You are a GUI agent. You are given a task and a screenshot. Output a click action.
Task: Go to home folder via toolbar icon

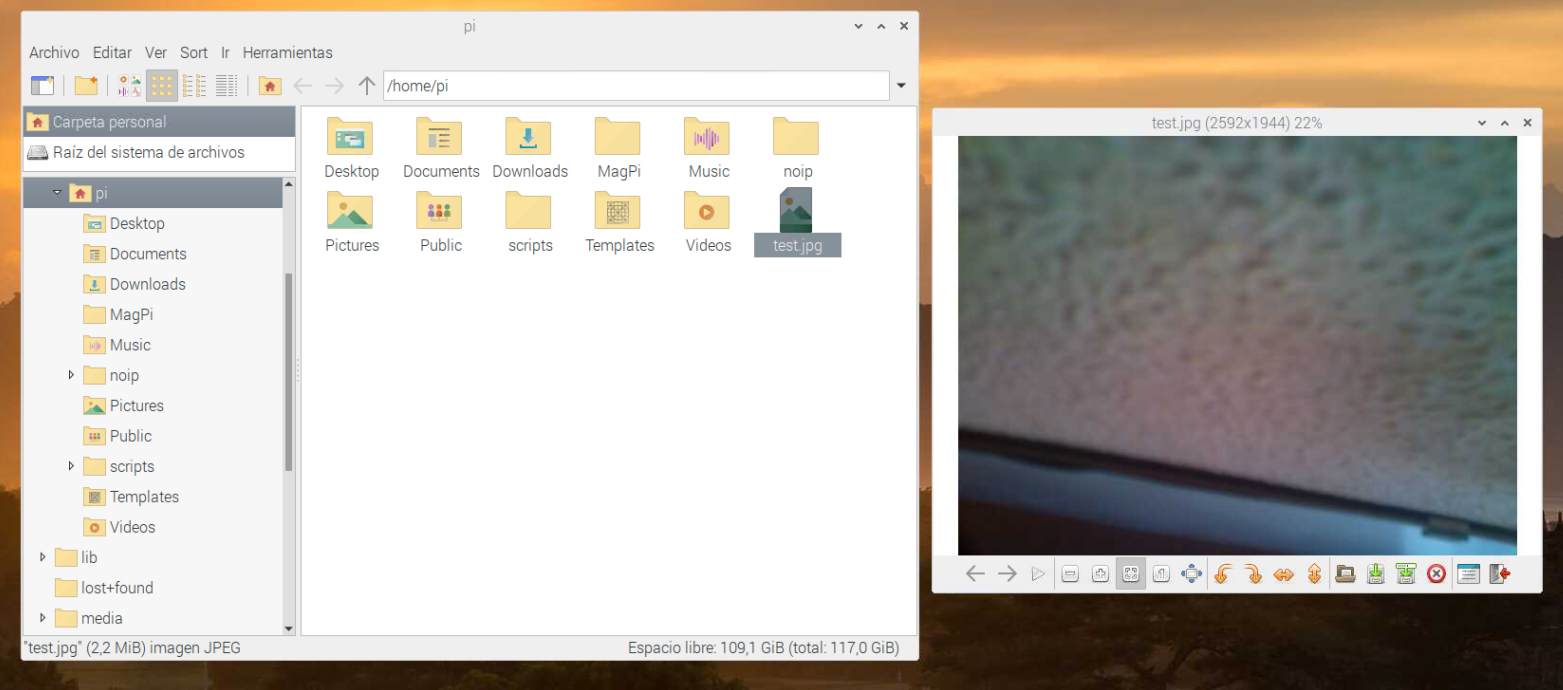269,86
